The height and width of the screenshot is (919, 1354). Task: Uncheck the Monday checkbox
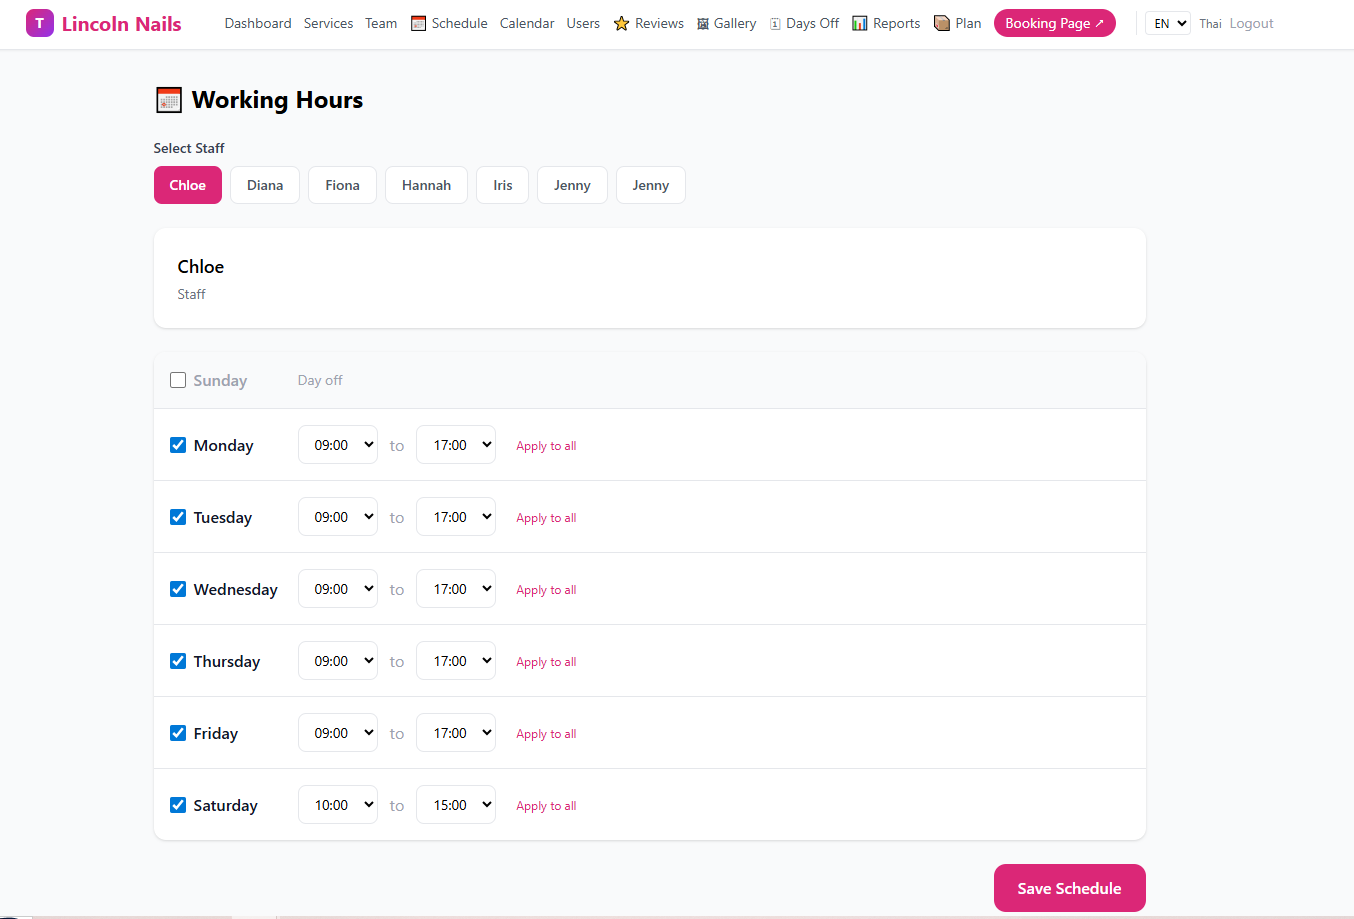coord(178,445)
